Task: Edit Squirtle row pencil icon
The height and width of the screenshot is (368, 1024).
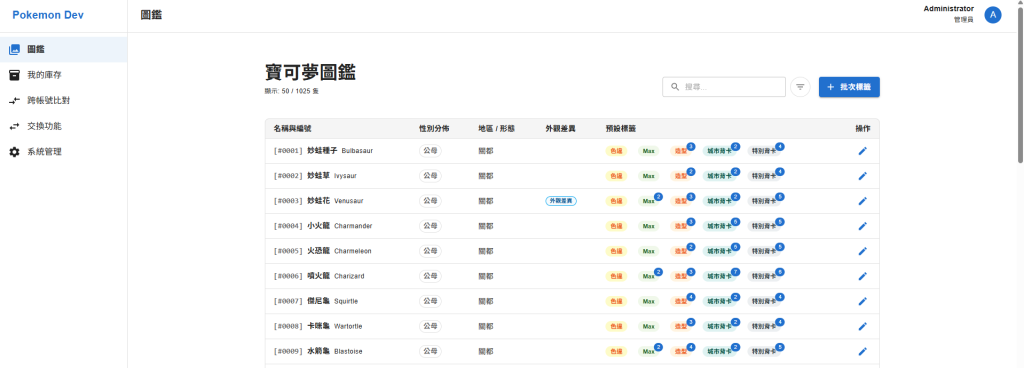Action: coord(863,301)
